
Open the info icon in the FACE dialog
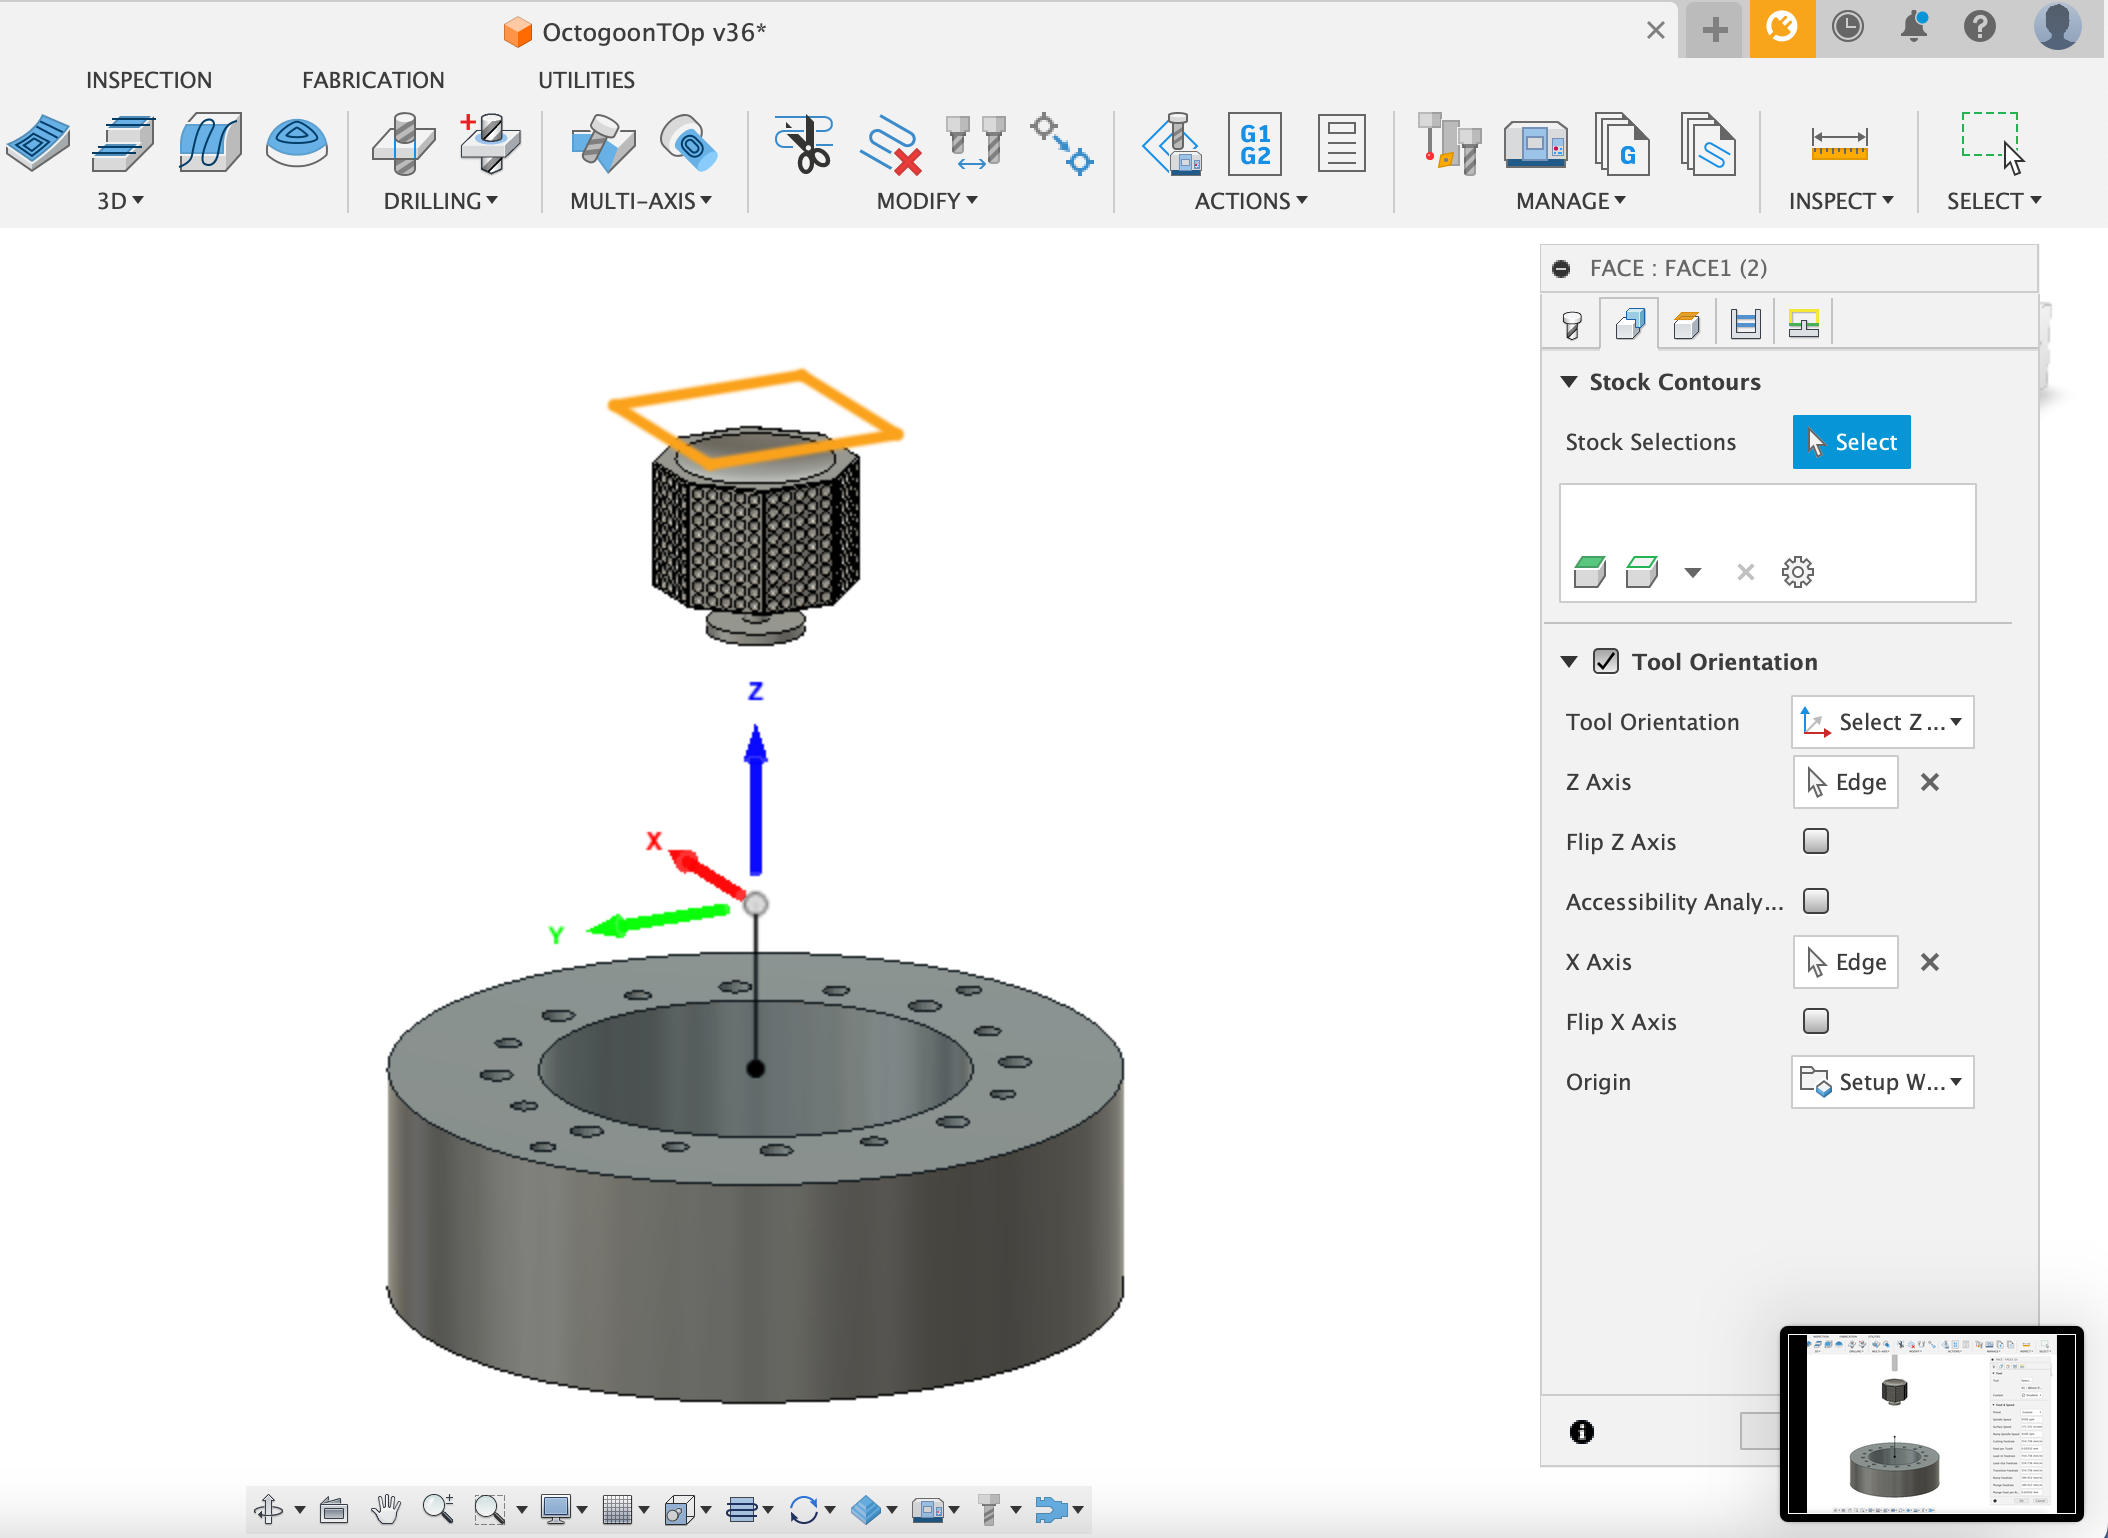tap(1582, 1432)
